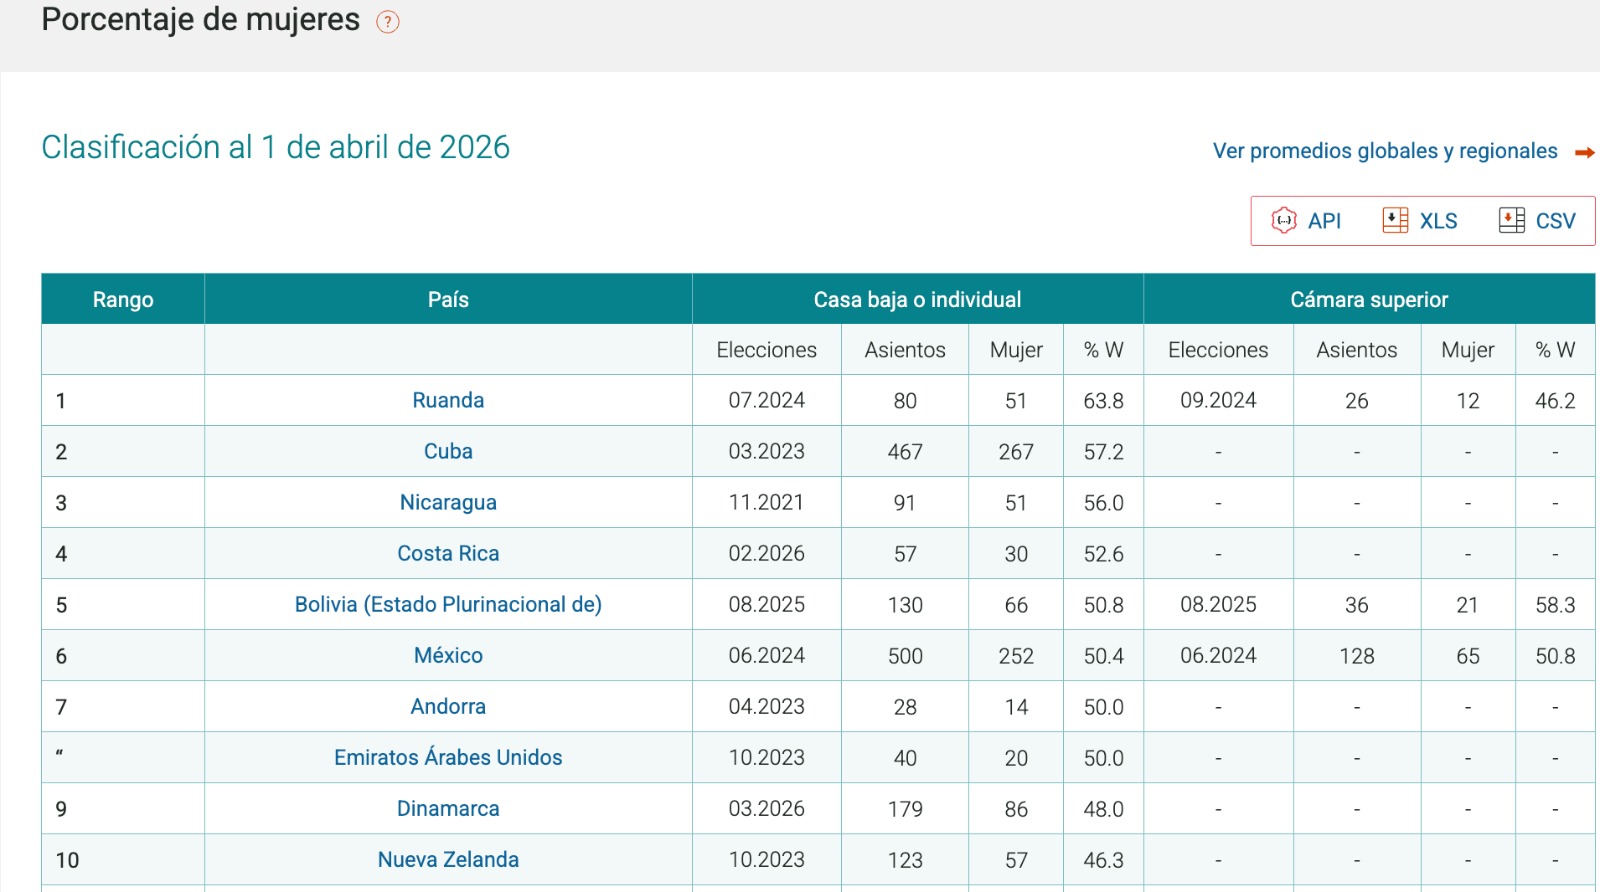This screenshot has width=1600, height=892.
Task: Click the Casa baja o individual header
Action: tap(917, 299)
